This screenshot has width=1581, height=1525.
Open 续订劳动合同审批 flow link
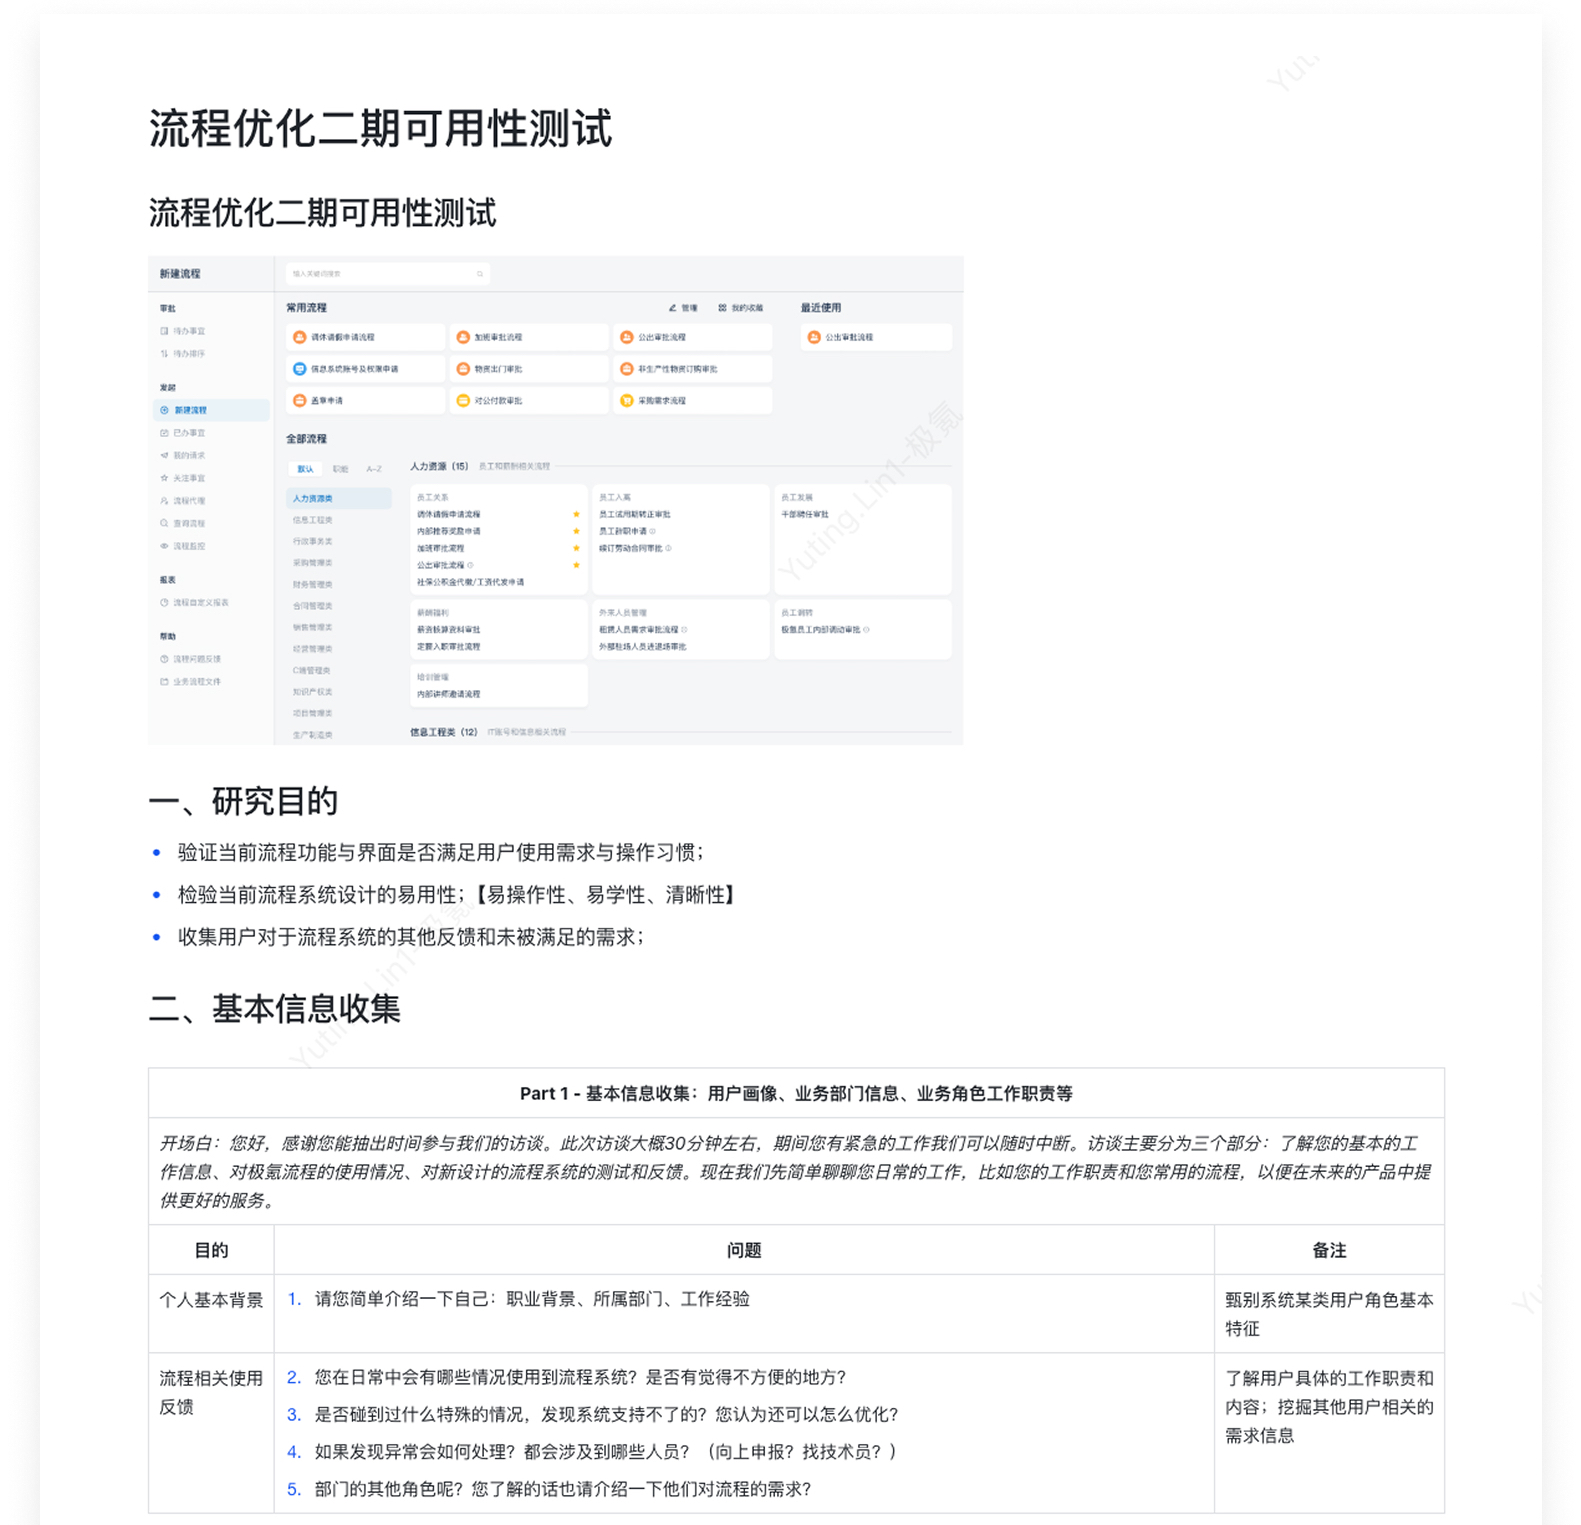pyautogui.click(x=630, y=548)
